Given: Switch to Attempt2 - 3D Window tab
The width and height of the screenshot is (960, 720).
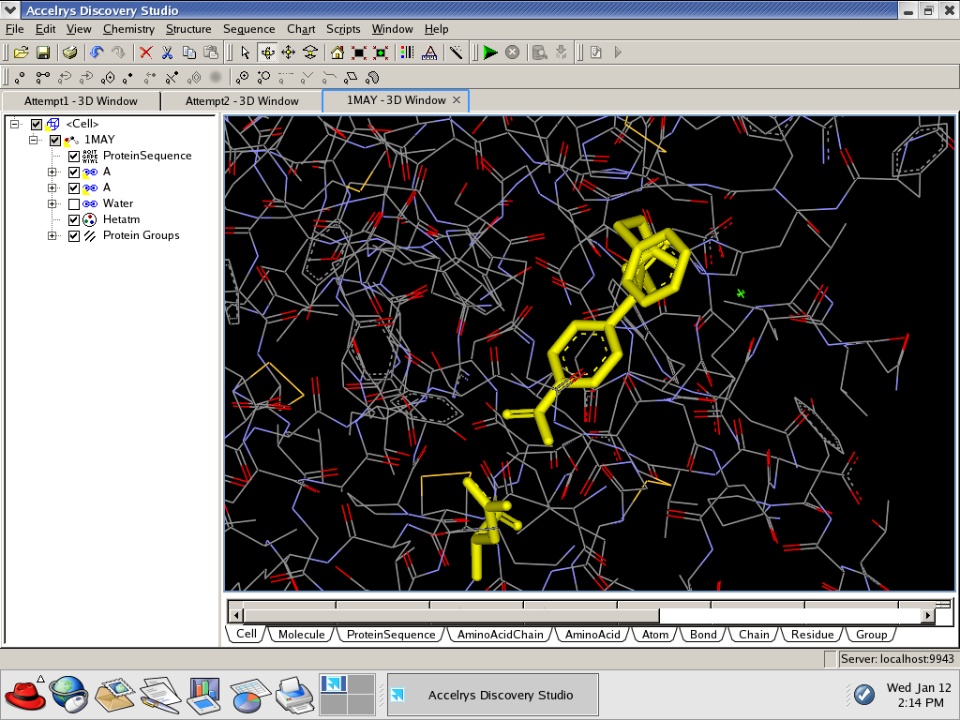Looking at the screenshot, I should pos(241,101).
